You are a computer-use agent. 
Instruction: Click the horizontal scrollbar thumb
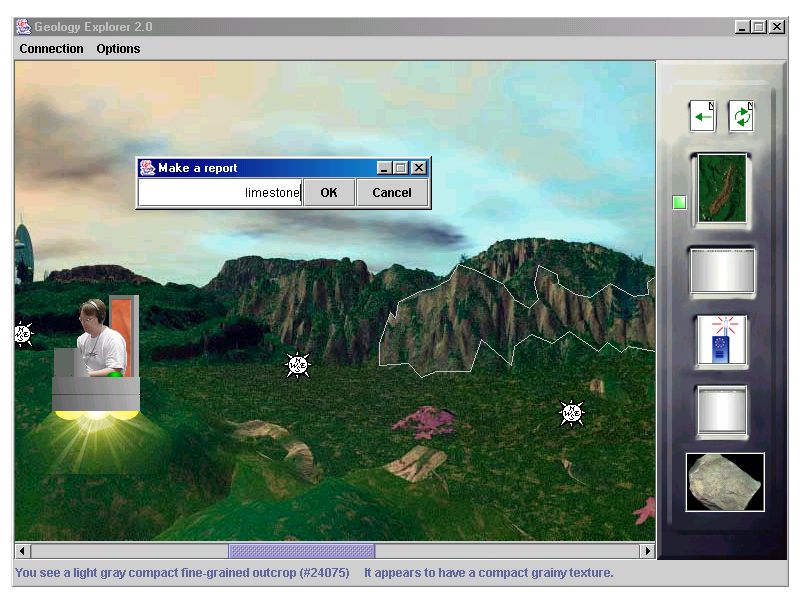click(301, 551)
